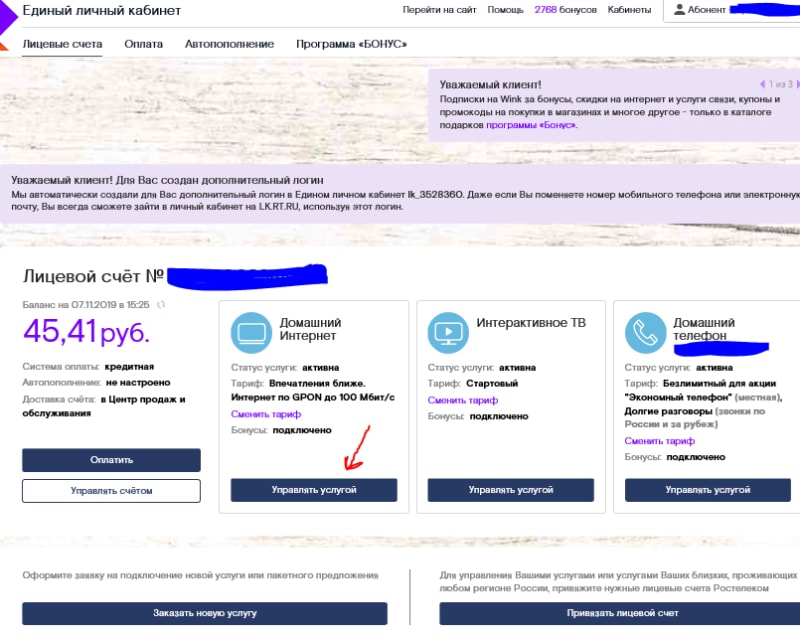This screenshot has height=640, width=800.
Task: Open the Программа «БОНУС» tab
Action: coord(351,44)
